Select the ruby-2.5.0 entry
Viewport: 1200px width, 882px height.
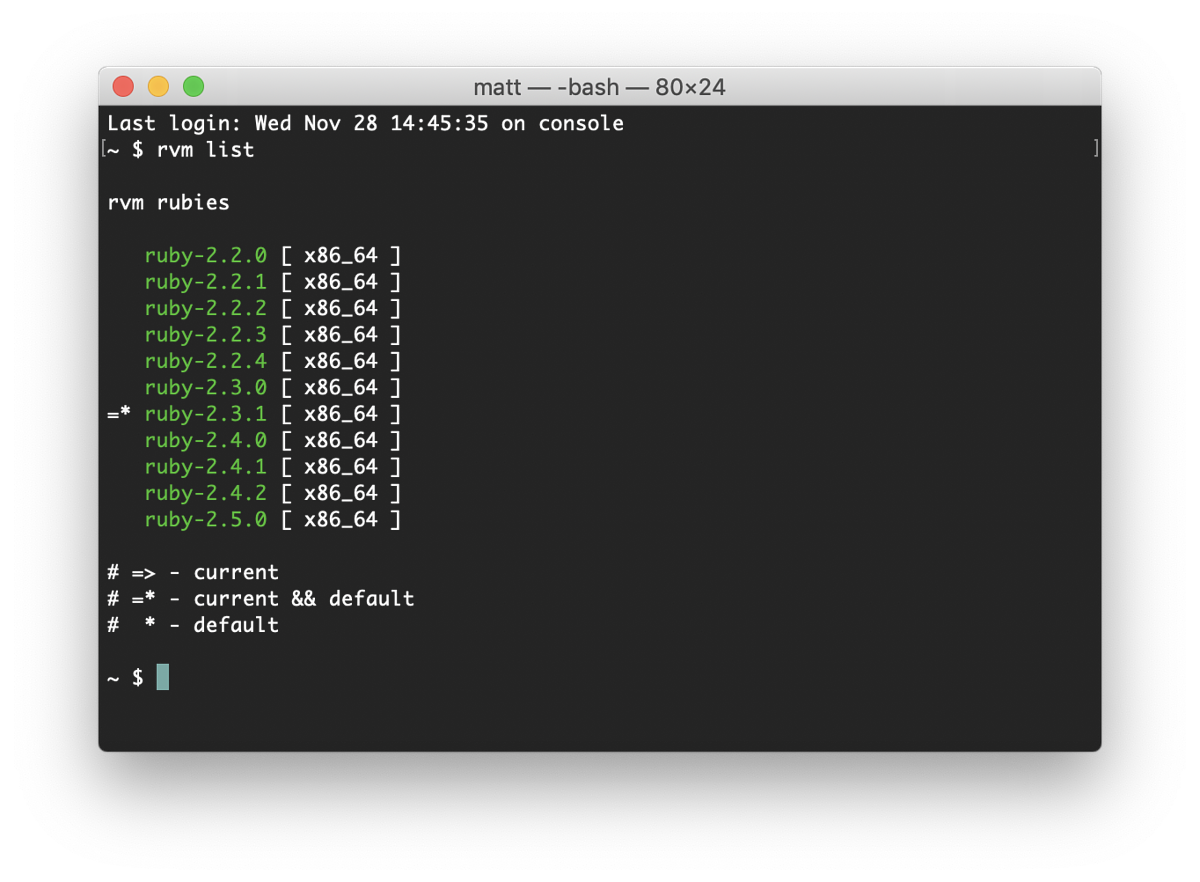207,519
